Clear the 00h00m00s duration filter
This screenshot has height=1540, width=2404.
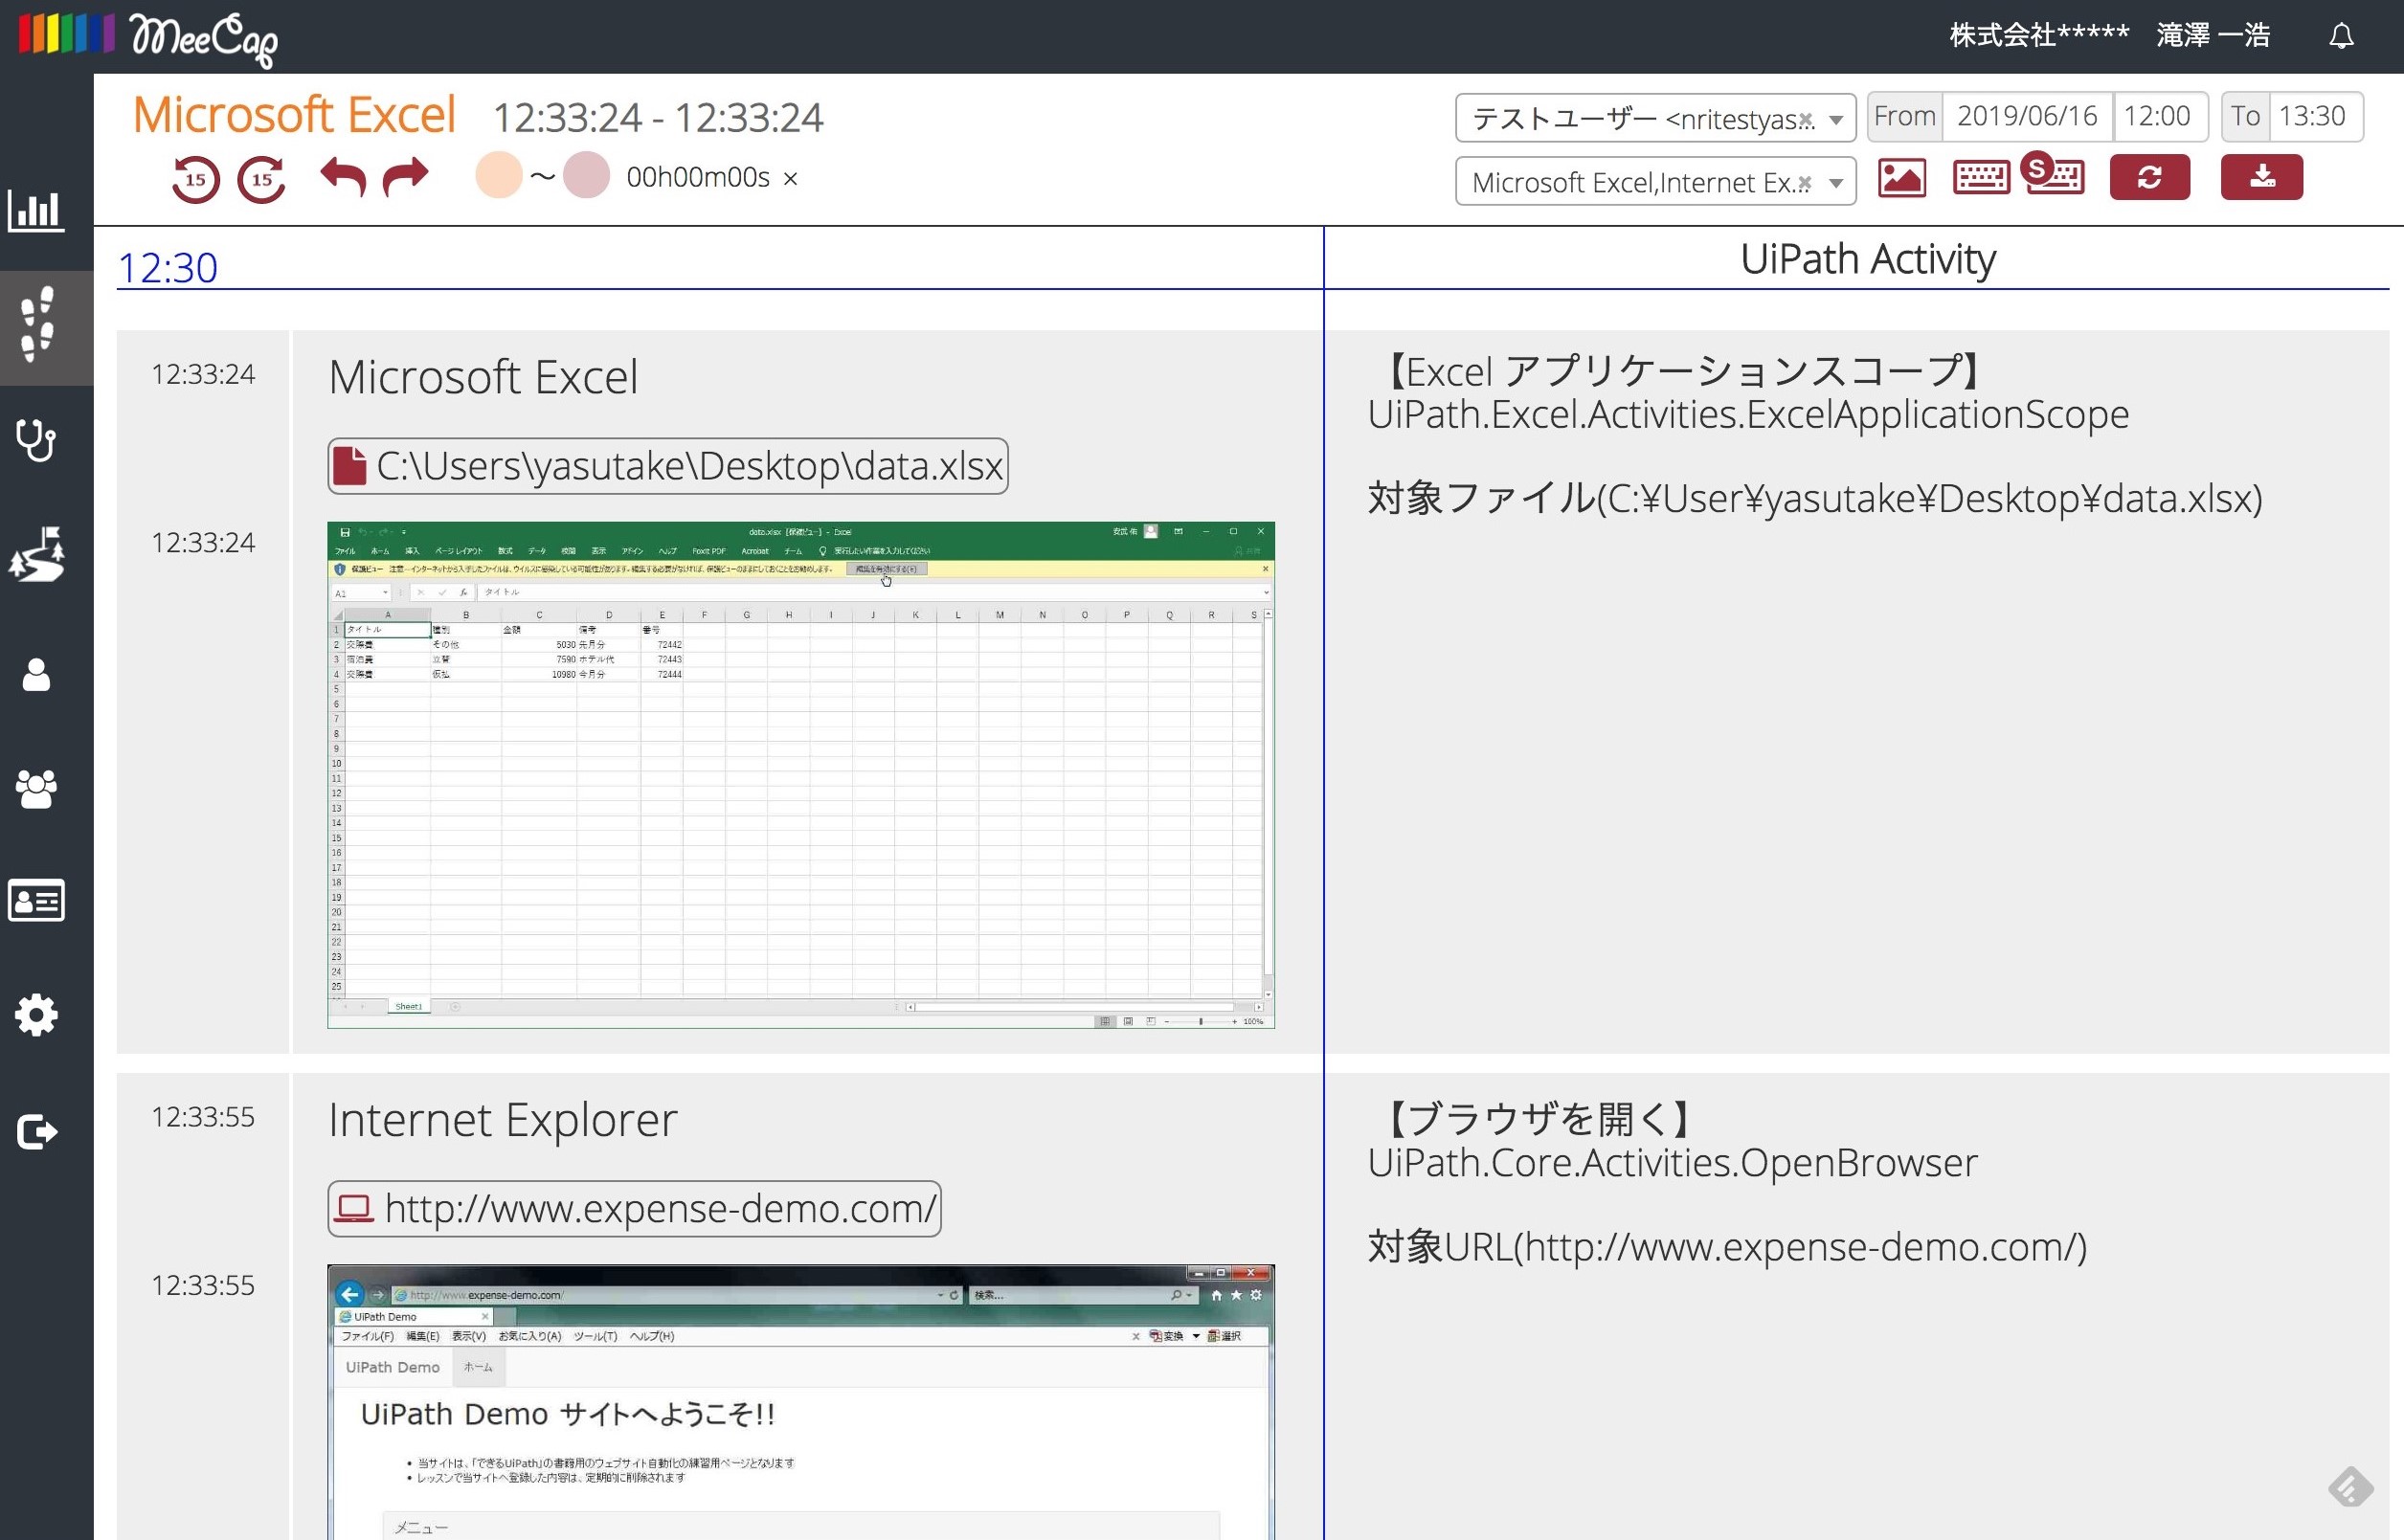(x=791, y=179)
